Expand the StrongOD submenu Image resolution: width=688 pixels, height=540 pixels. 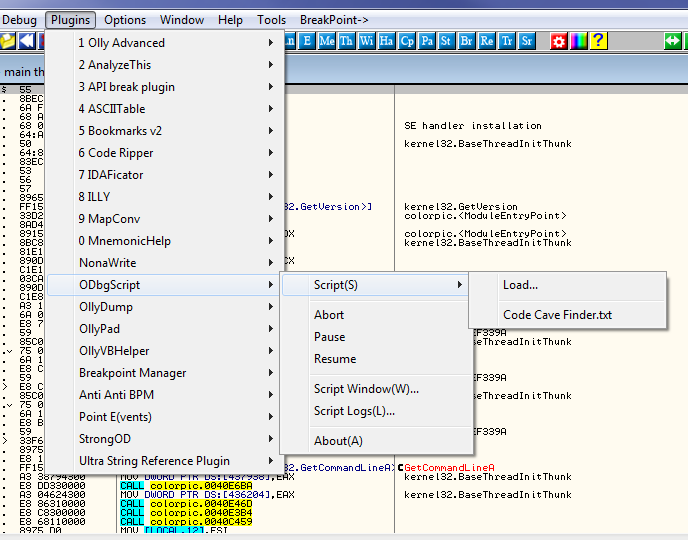click(x=165, y=439)
